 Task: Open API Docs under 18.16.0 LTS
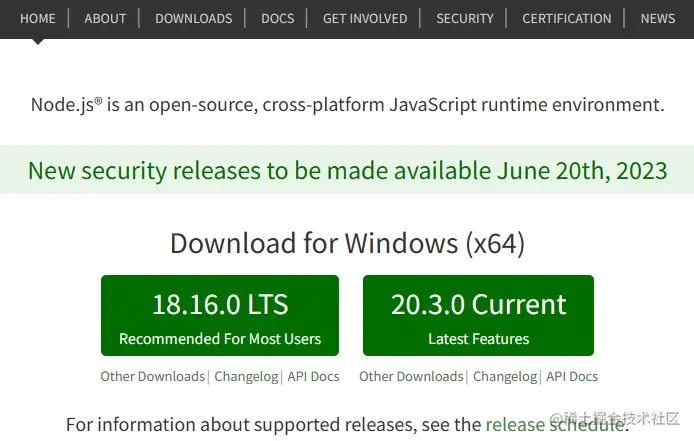tap(313, 376)
